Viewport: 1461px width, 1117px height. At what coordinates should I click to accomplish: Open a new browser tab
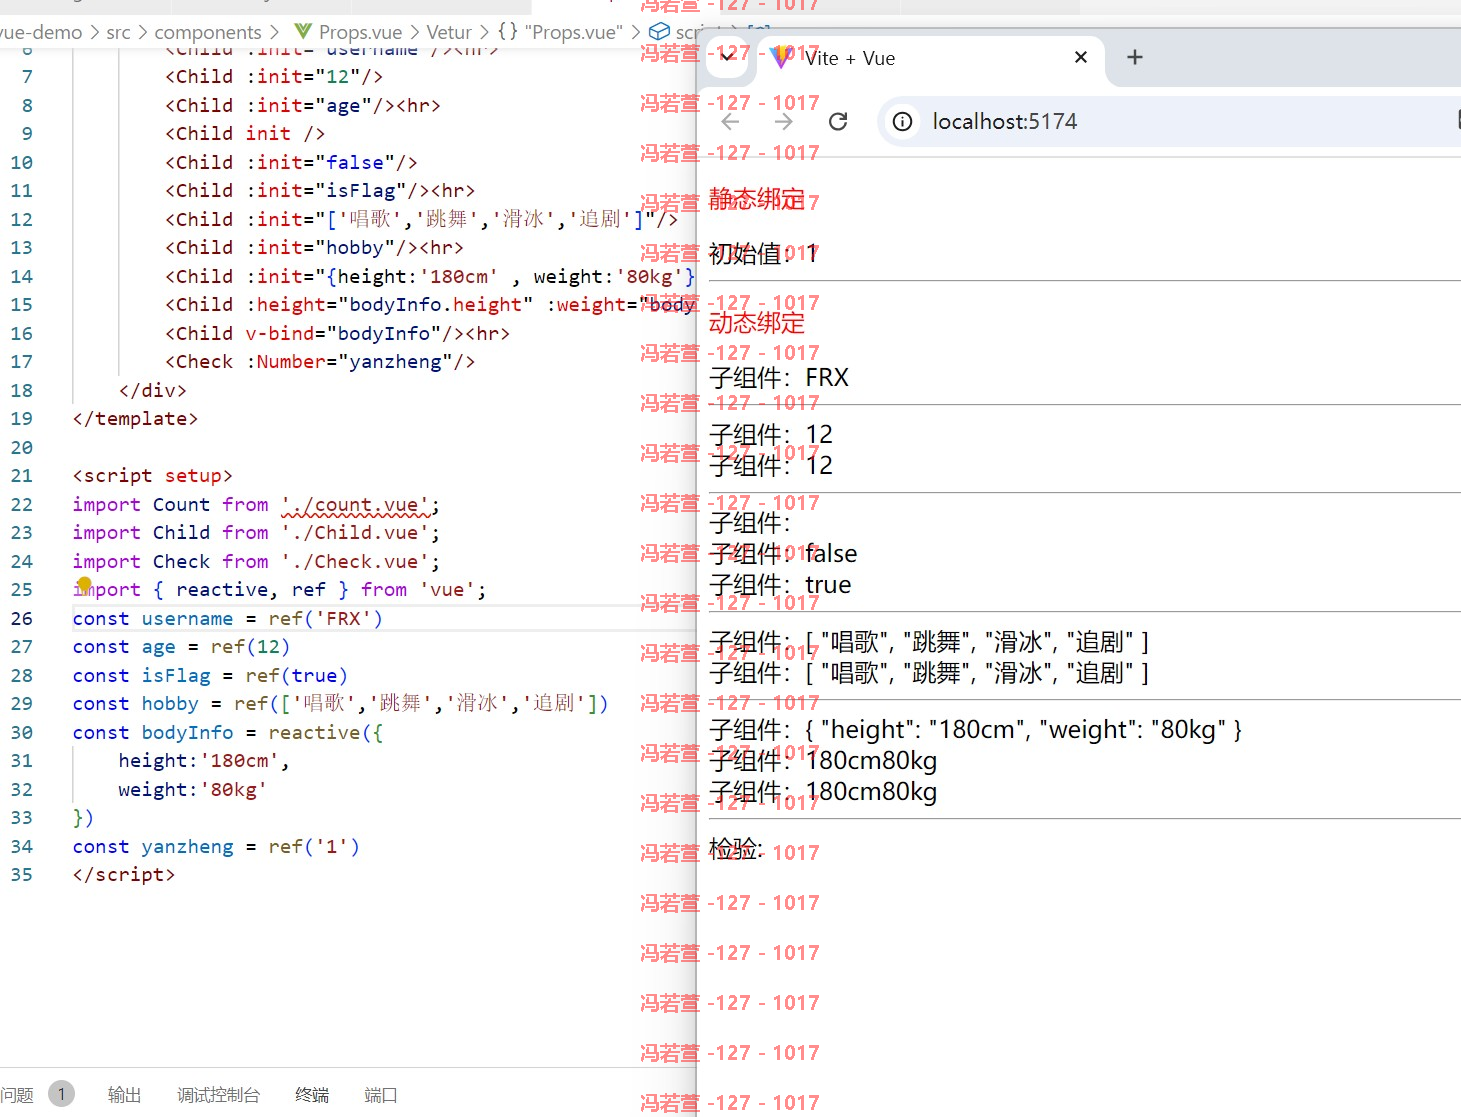(1134, 57)
